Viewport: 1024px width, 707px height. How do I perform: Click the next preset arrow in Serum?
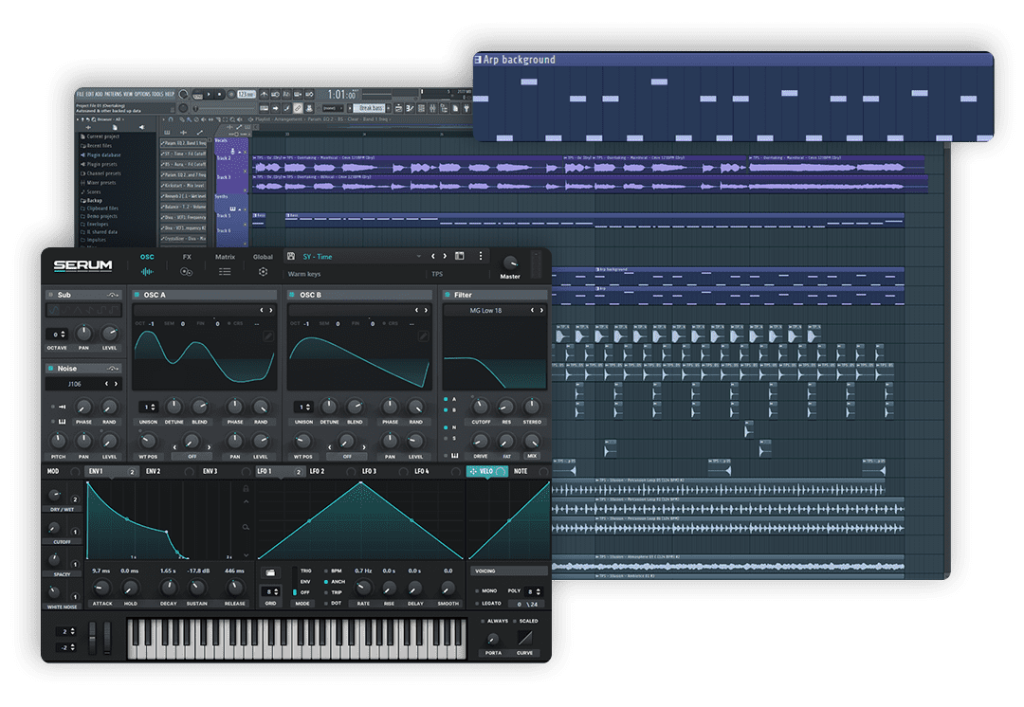coord(446,256)
